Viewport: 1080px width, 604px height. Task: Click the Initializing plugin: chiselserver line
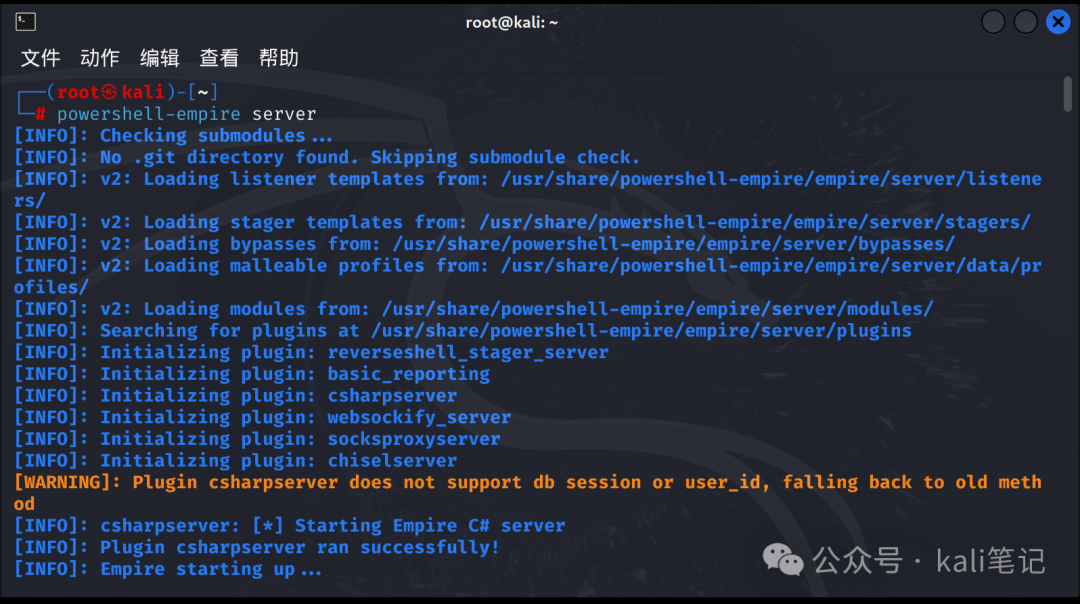point(236,461)
